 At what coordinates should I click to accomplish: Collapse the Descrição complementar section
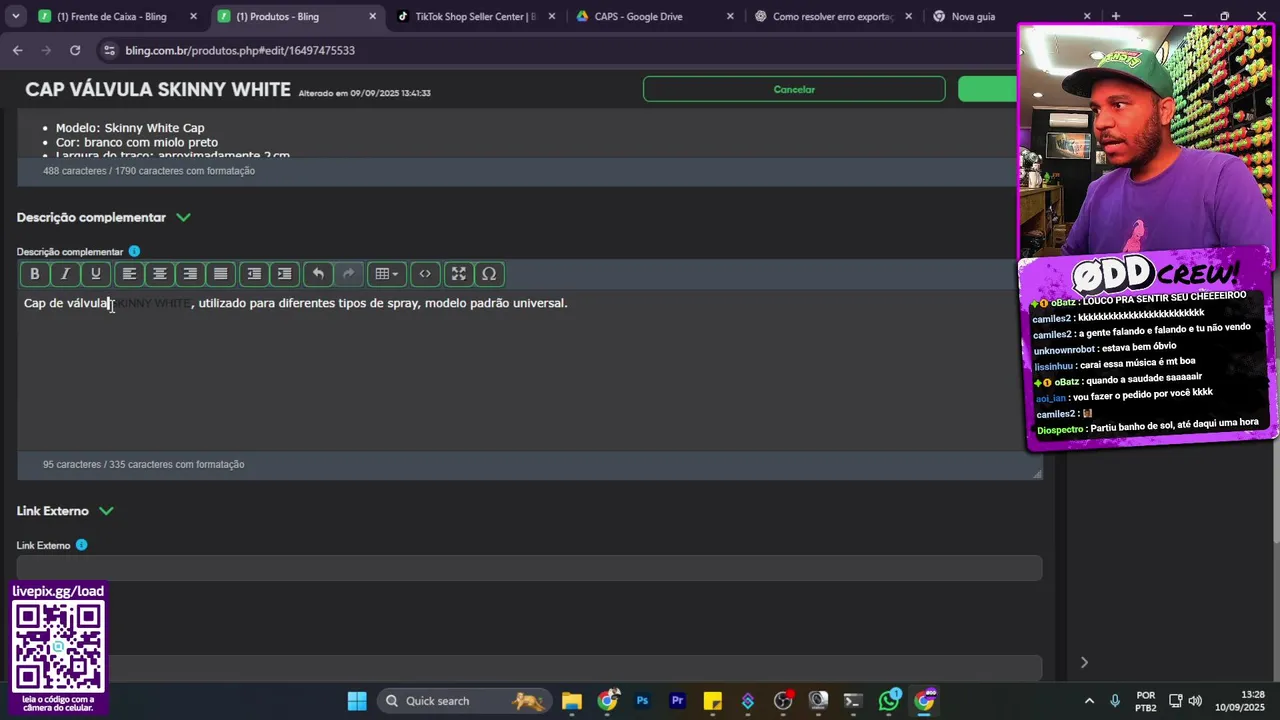tap(183, 217)
